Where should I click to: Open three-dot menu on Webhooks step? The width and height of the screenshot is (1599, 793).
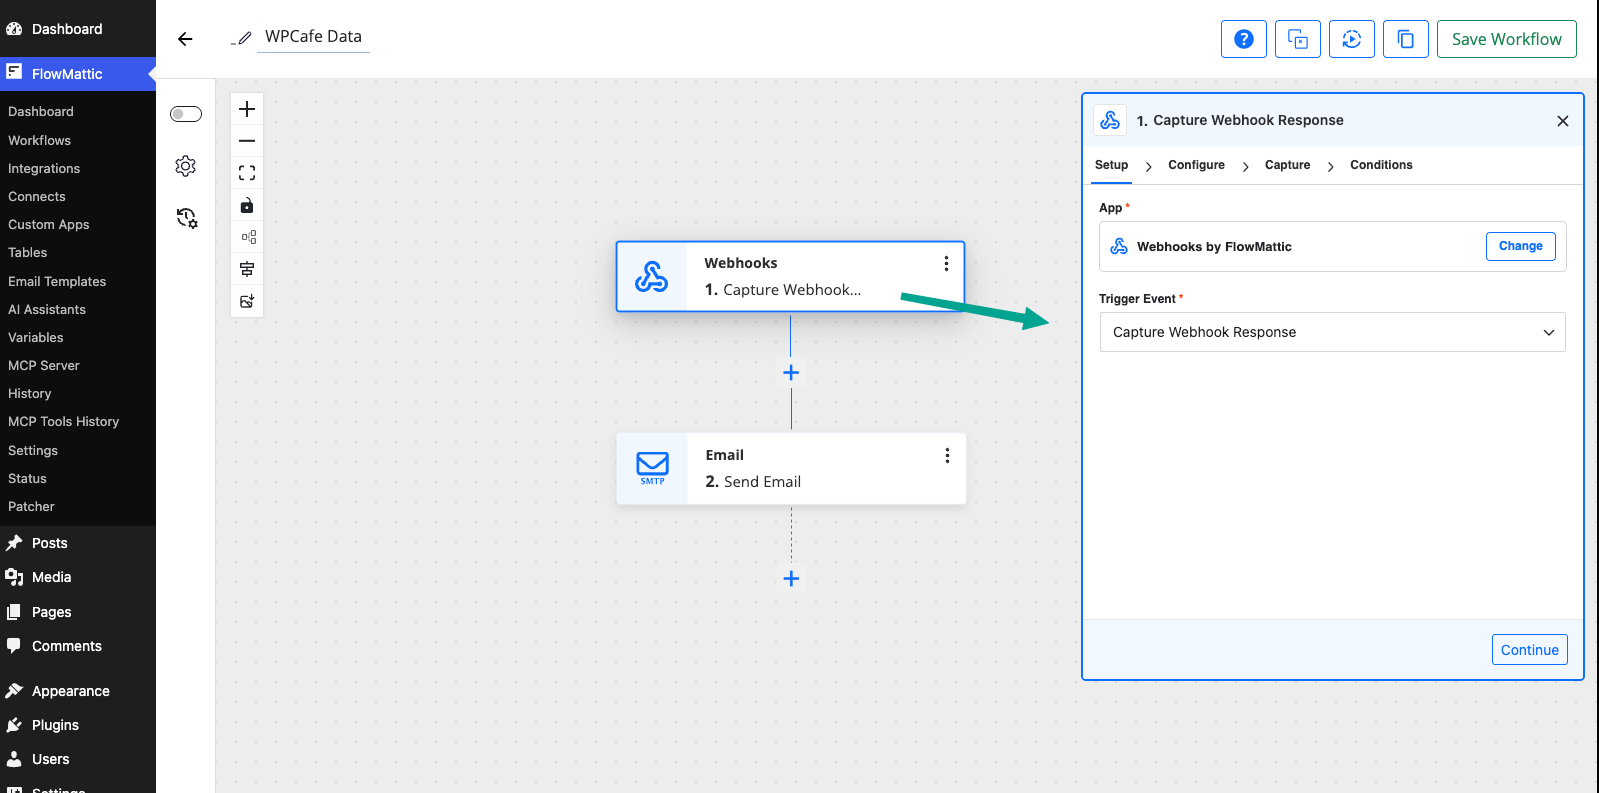(946, 263)
